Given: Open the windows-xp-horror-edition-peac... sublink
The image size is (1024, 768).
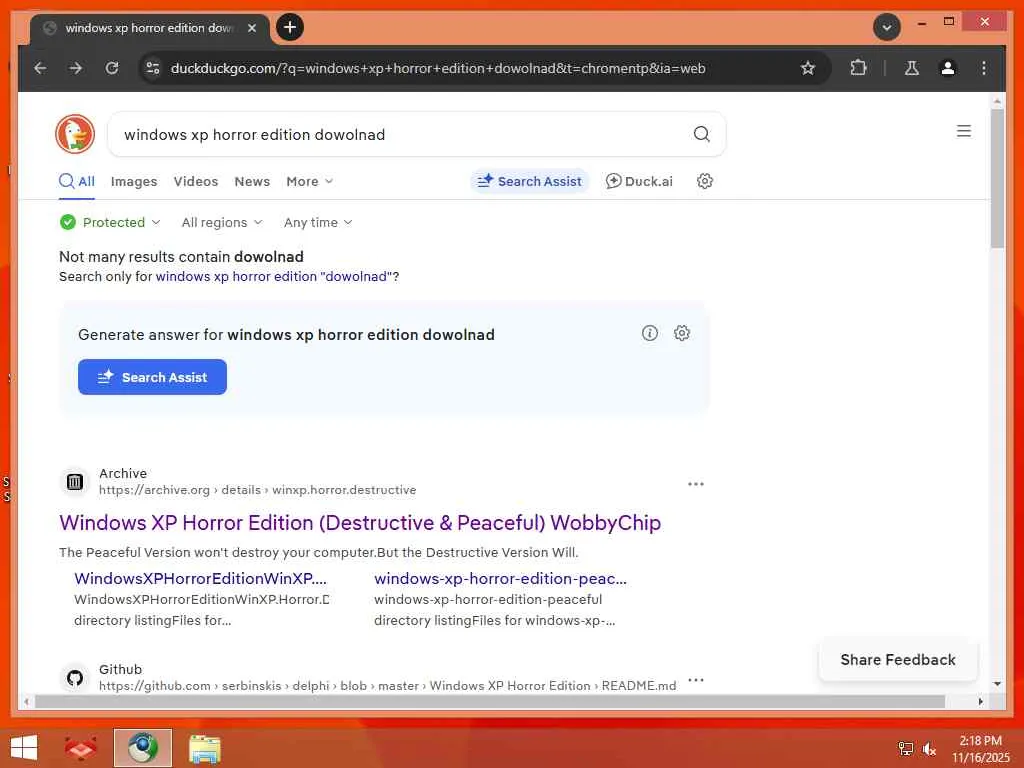Looking at the screenshot, I should coord(500,578).
